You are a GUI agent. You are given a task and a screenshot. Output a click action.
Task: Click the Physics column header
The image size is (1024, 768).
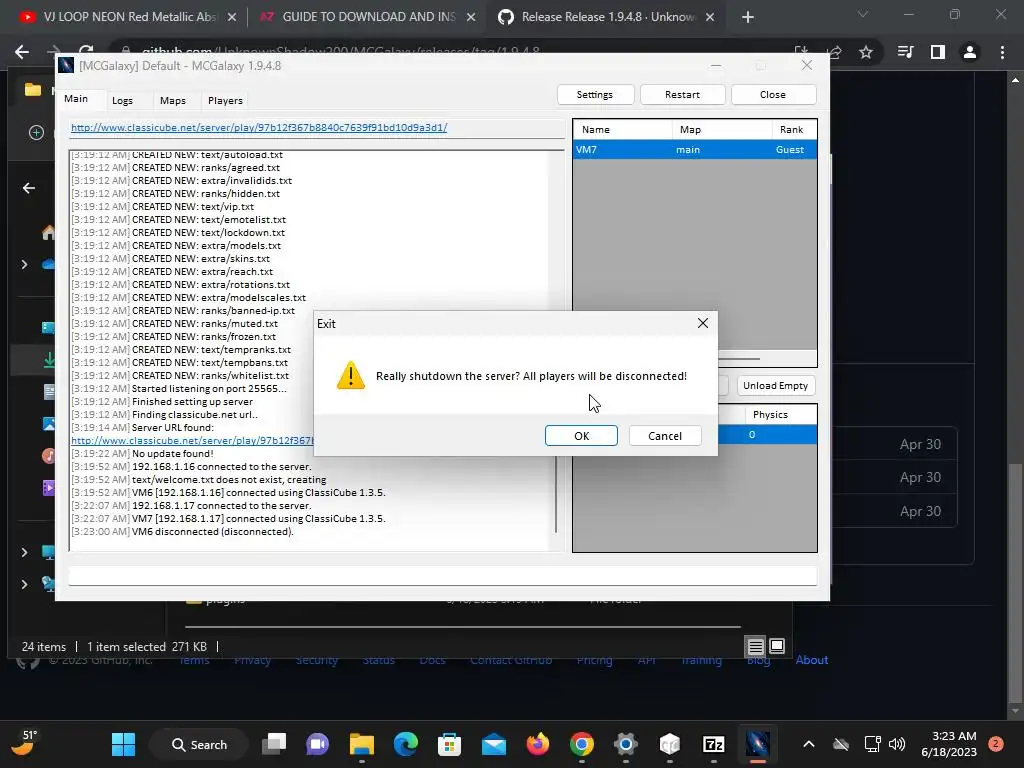(x=780, y=415)
